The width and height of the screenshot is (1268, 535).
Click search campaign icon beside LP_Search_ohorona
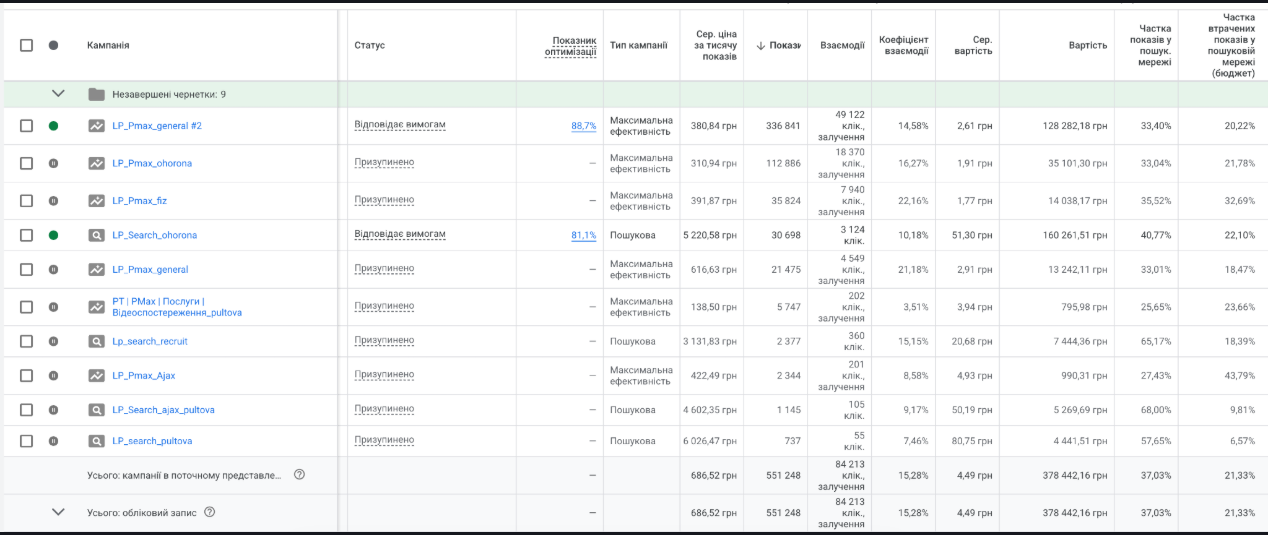[96, 235]
